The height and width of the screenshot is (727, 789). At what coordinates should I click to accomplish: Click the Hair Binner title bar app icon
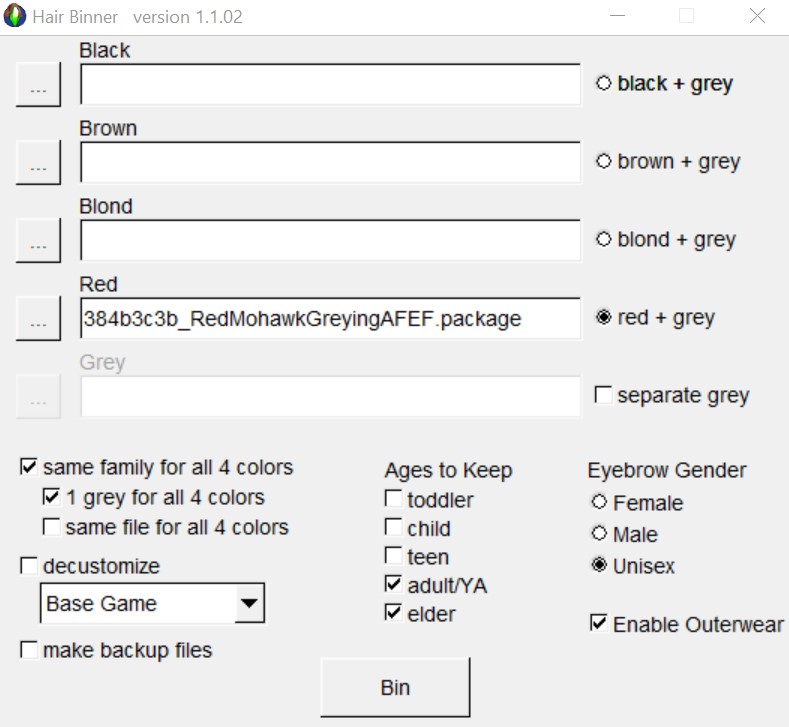(x=16, y=17)
